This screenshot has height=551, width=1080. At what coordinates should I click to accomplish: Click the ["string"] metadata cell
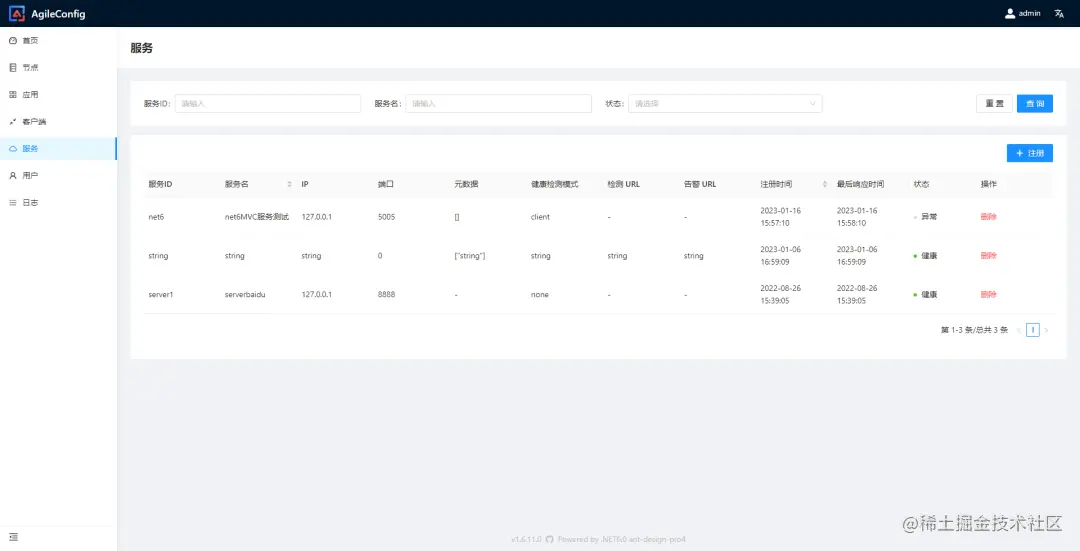[x=470, y=256]
